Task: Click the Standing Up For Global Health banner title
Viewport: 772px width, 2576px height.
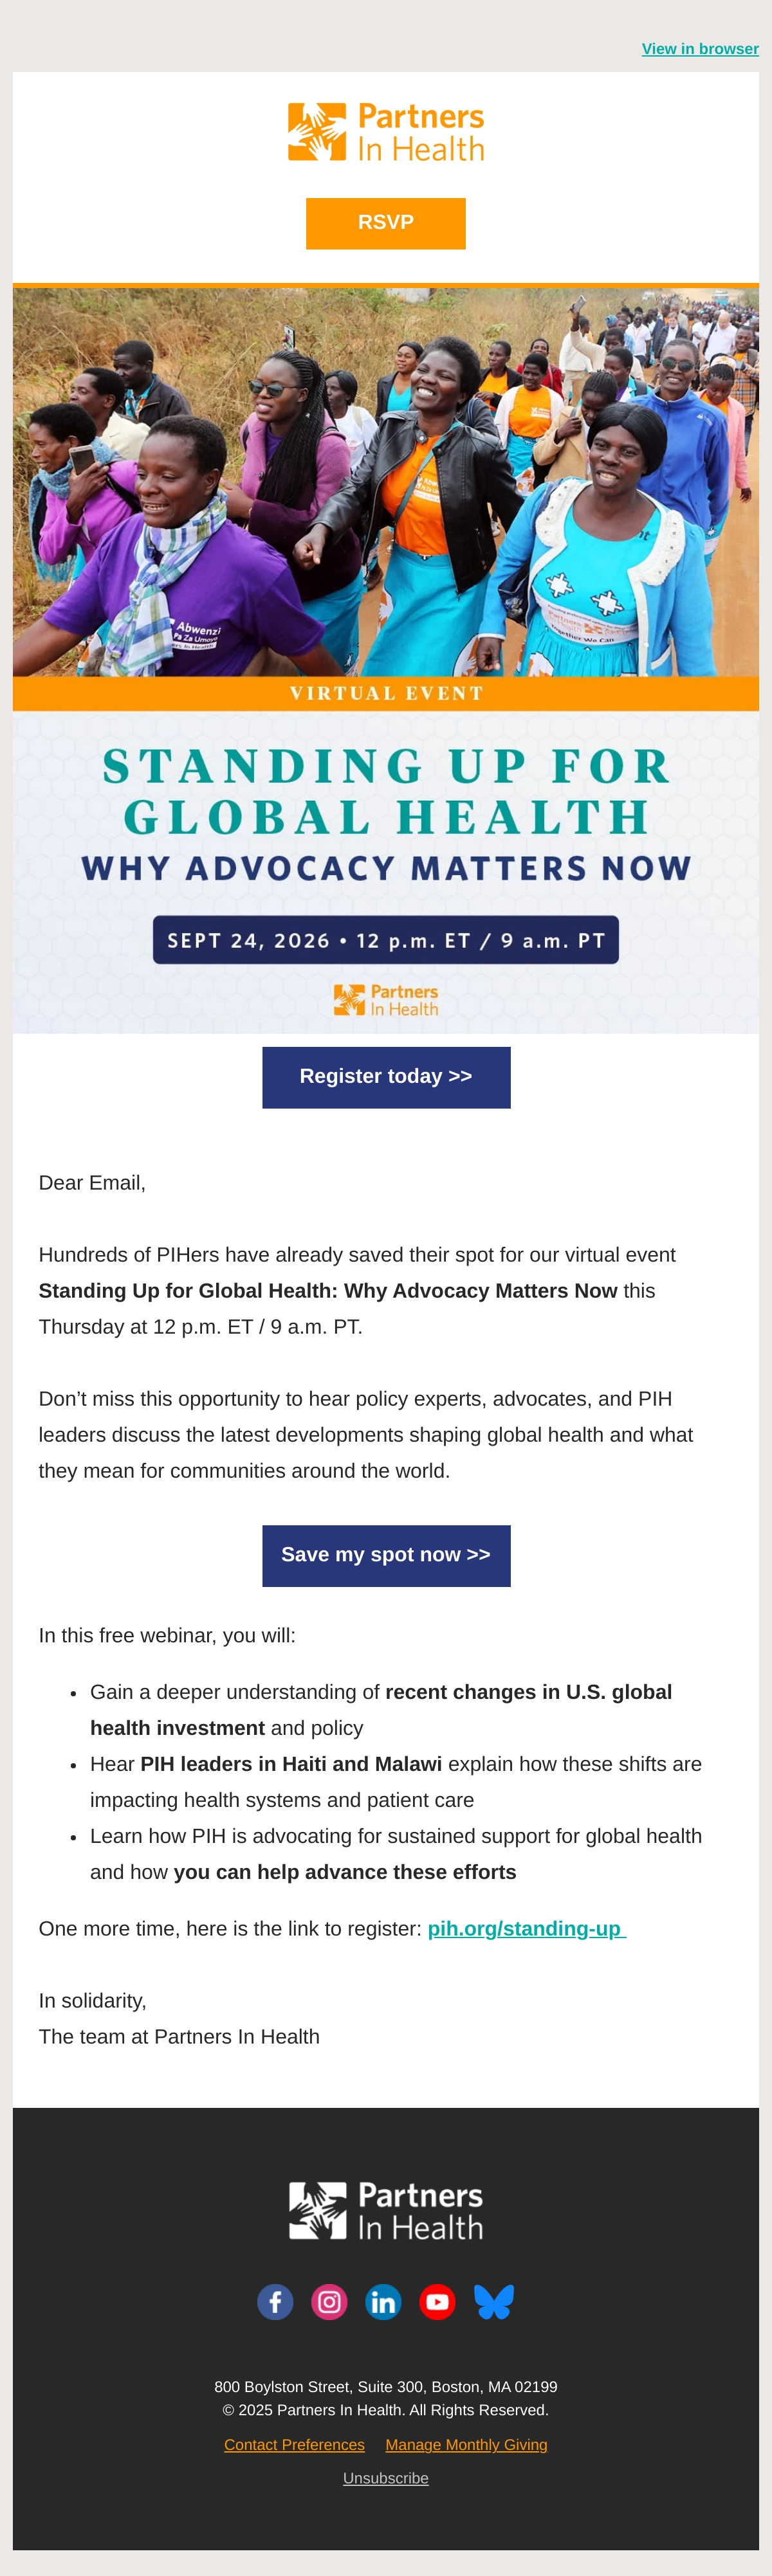Action: (386, 791)
